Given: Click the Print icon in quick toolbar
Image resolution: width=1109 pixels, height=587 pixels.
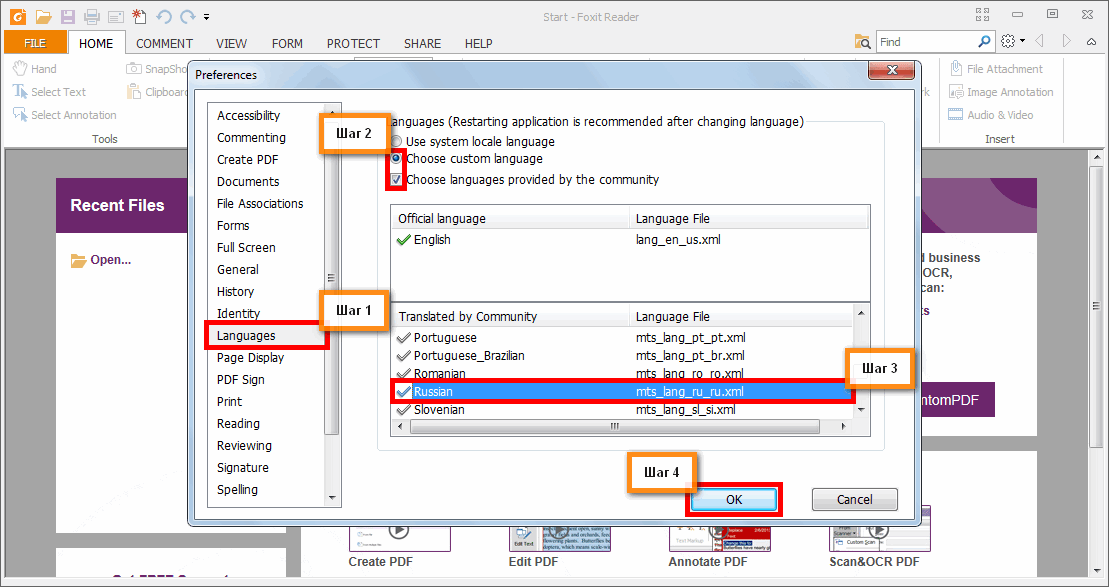Looking at the screenshot, I should (x=91, y=16).
